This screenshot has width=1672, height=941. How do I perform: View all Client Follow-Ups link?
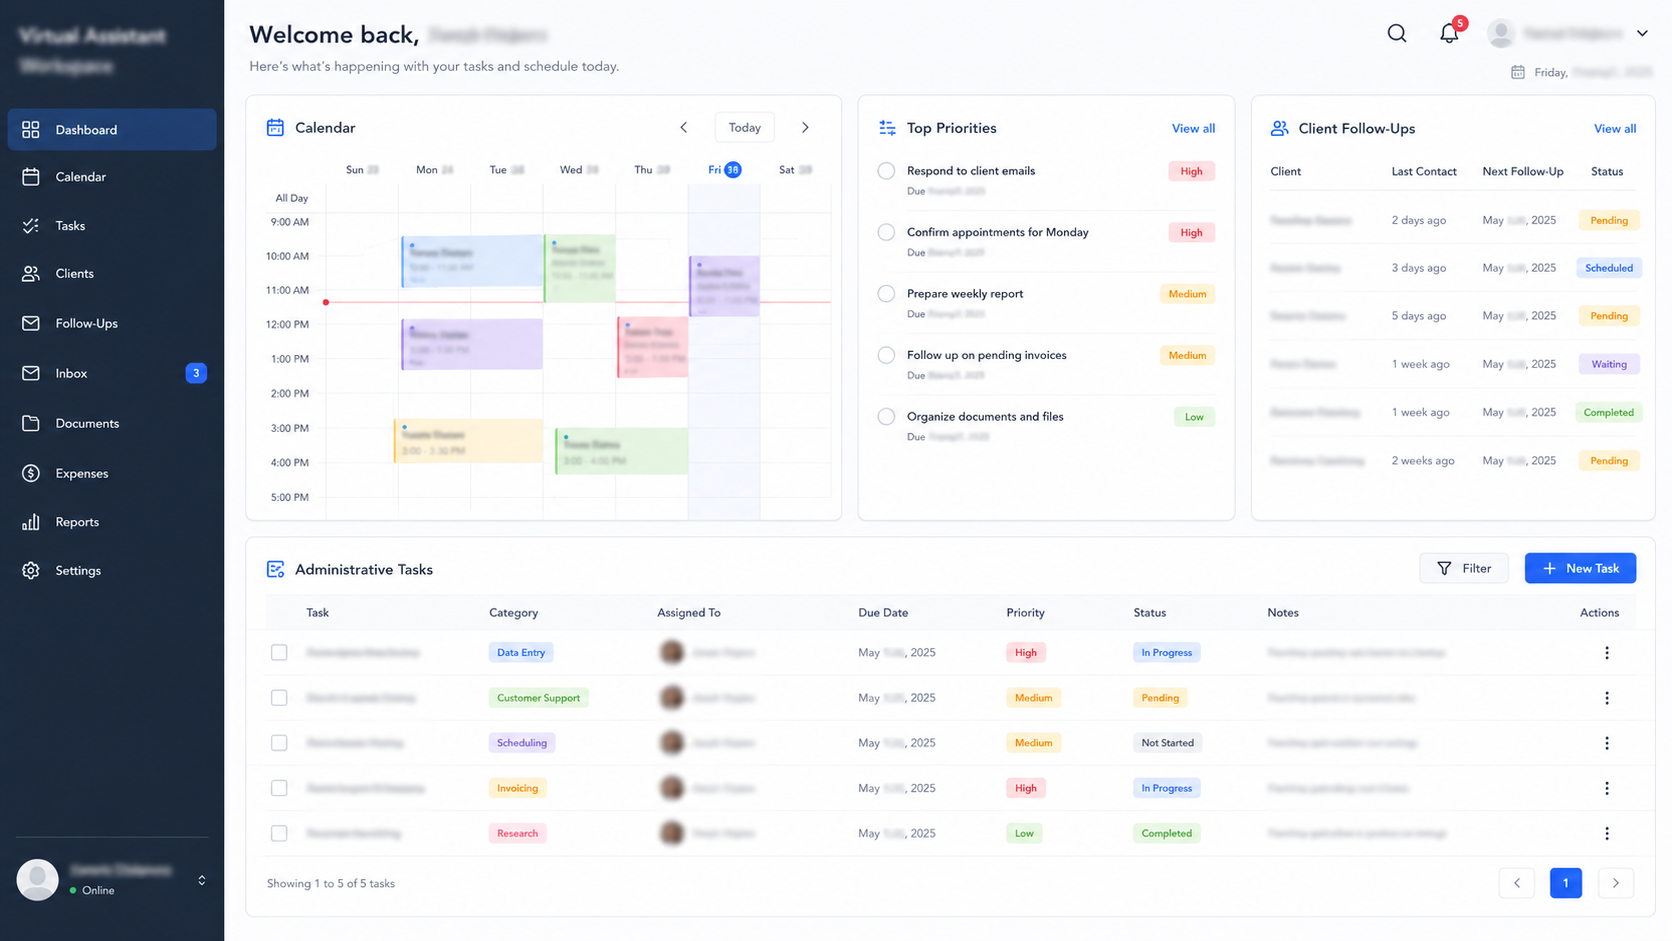pos(1615,128)
